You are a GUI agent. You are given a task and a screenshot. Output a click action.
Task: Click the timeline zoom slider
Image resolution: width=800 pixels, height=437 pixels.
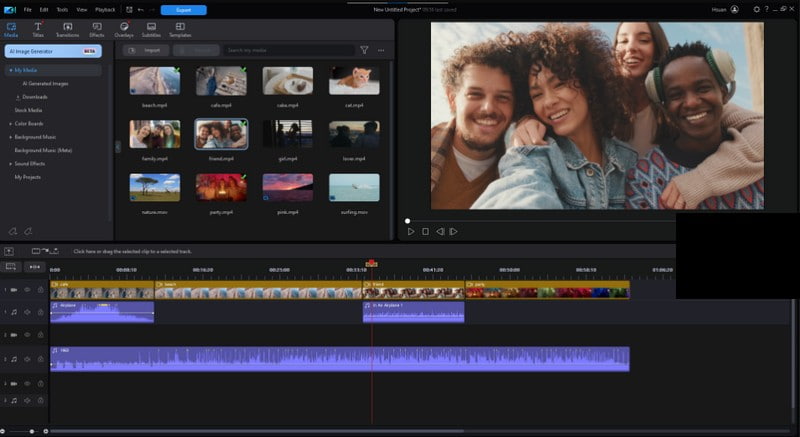(x=32, y=431)
